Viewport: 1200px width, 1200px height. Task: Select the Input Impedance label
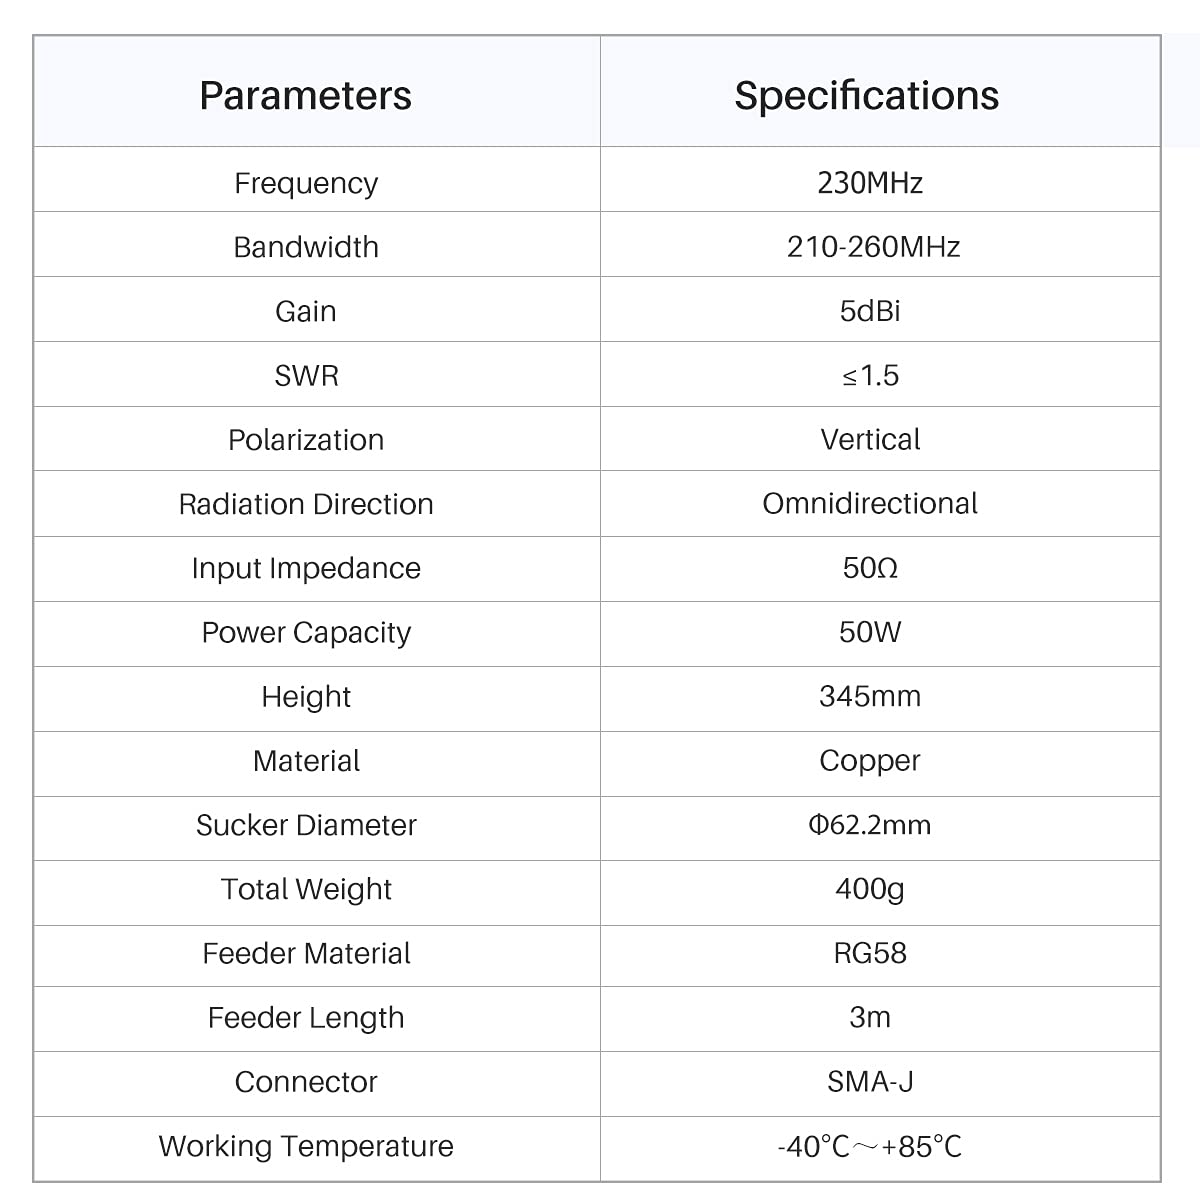click(x=306, y=568)
